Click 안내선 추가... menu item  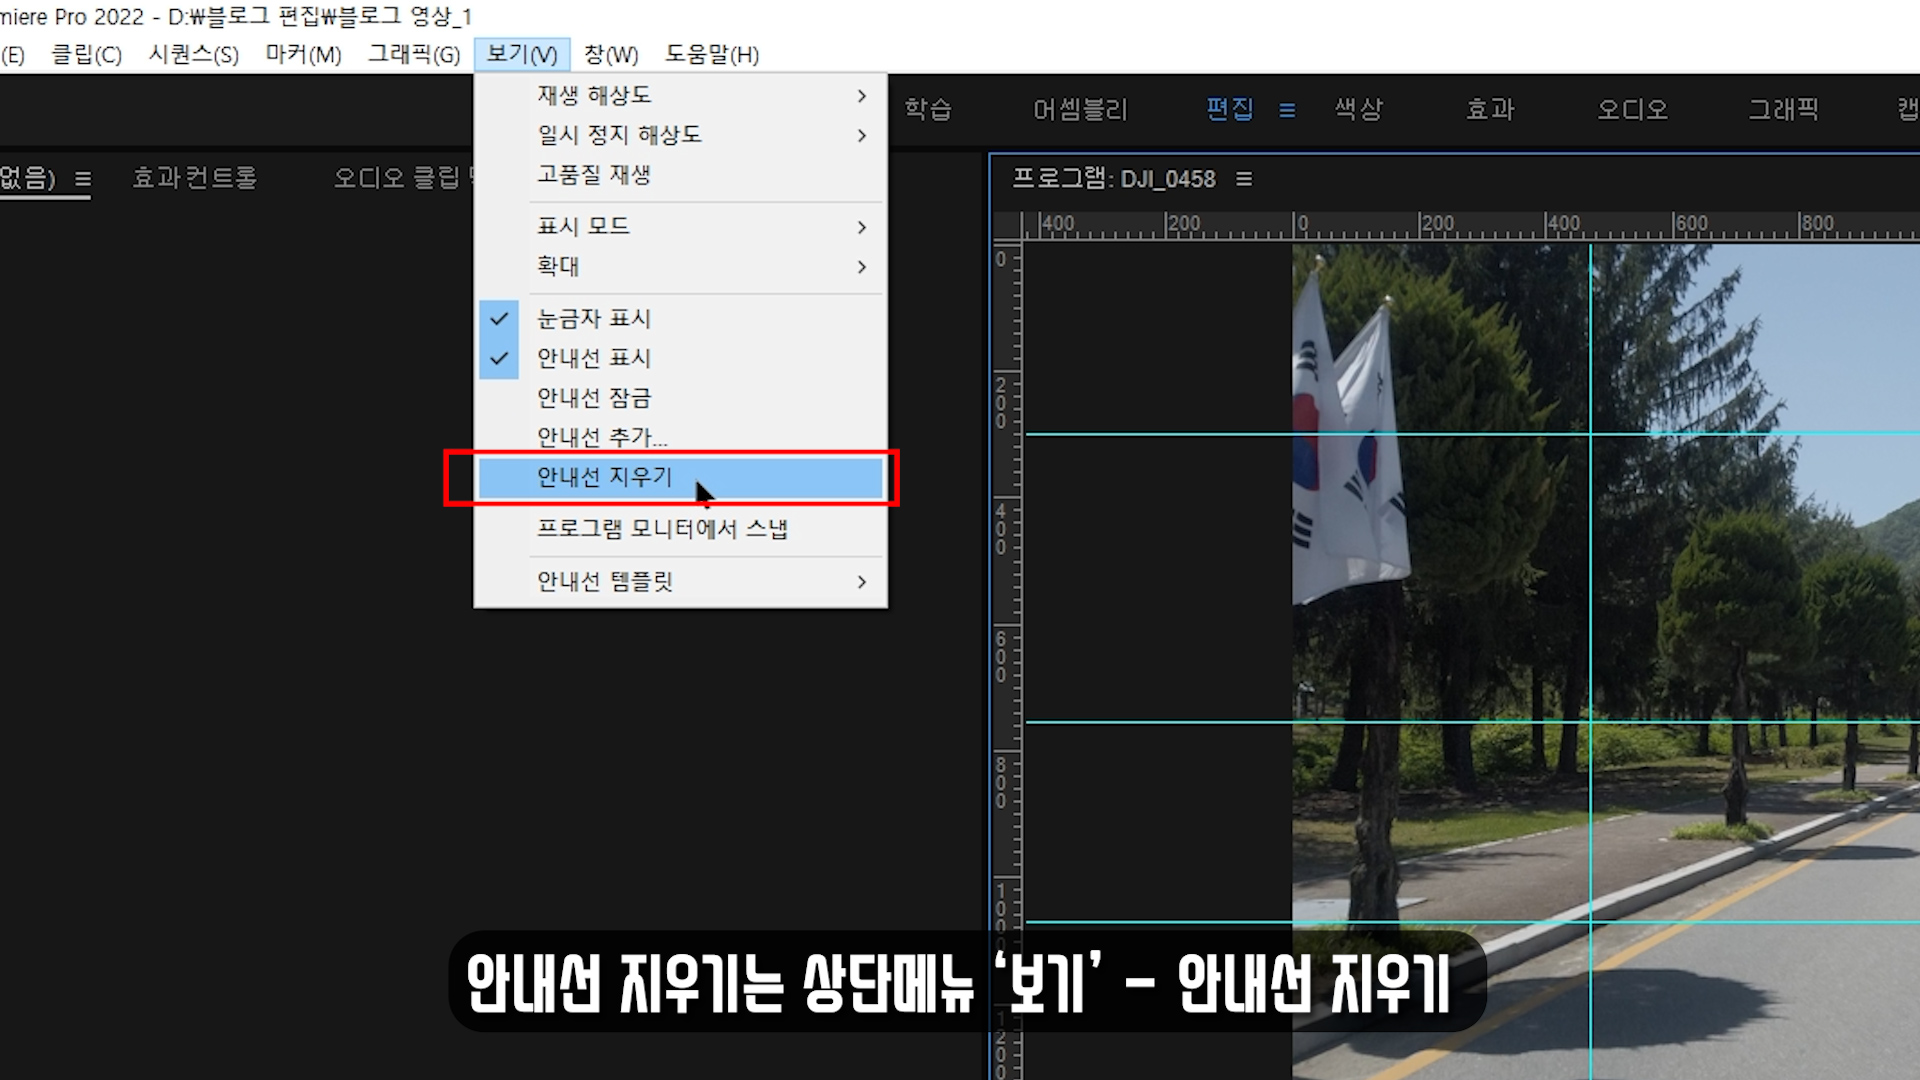[x=602, y=437]
